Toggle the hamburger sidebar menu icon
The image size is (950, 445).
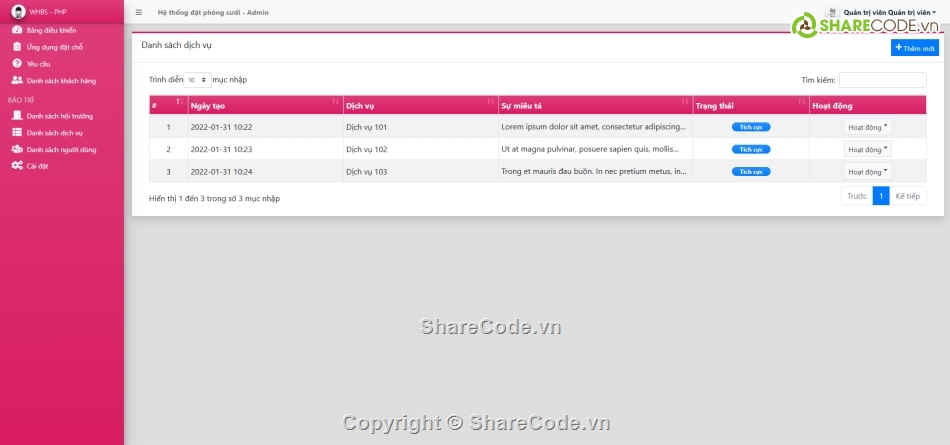[x=138, y=12]
